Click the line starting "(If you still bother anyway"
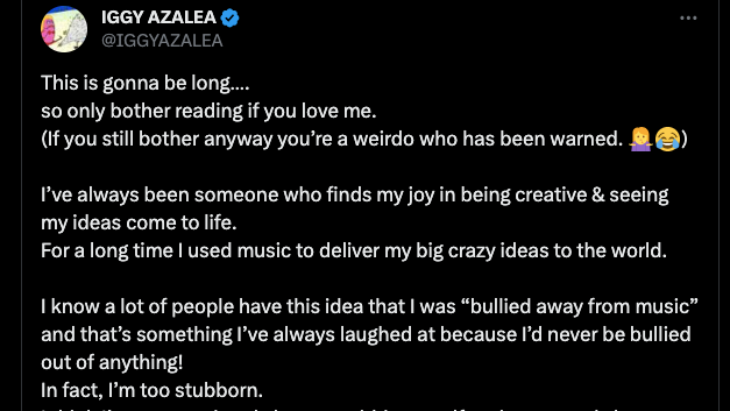 [330, 140]
